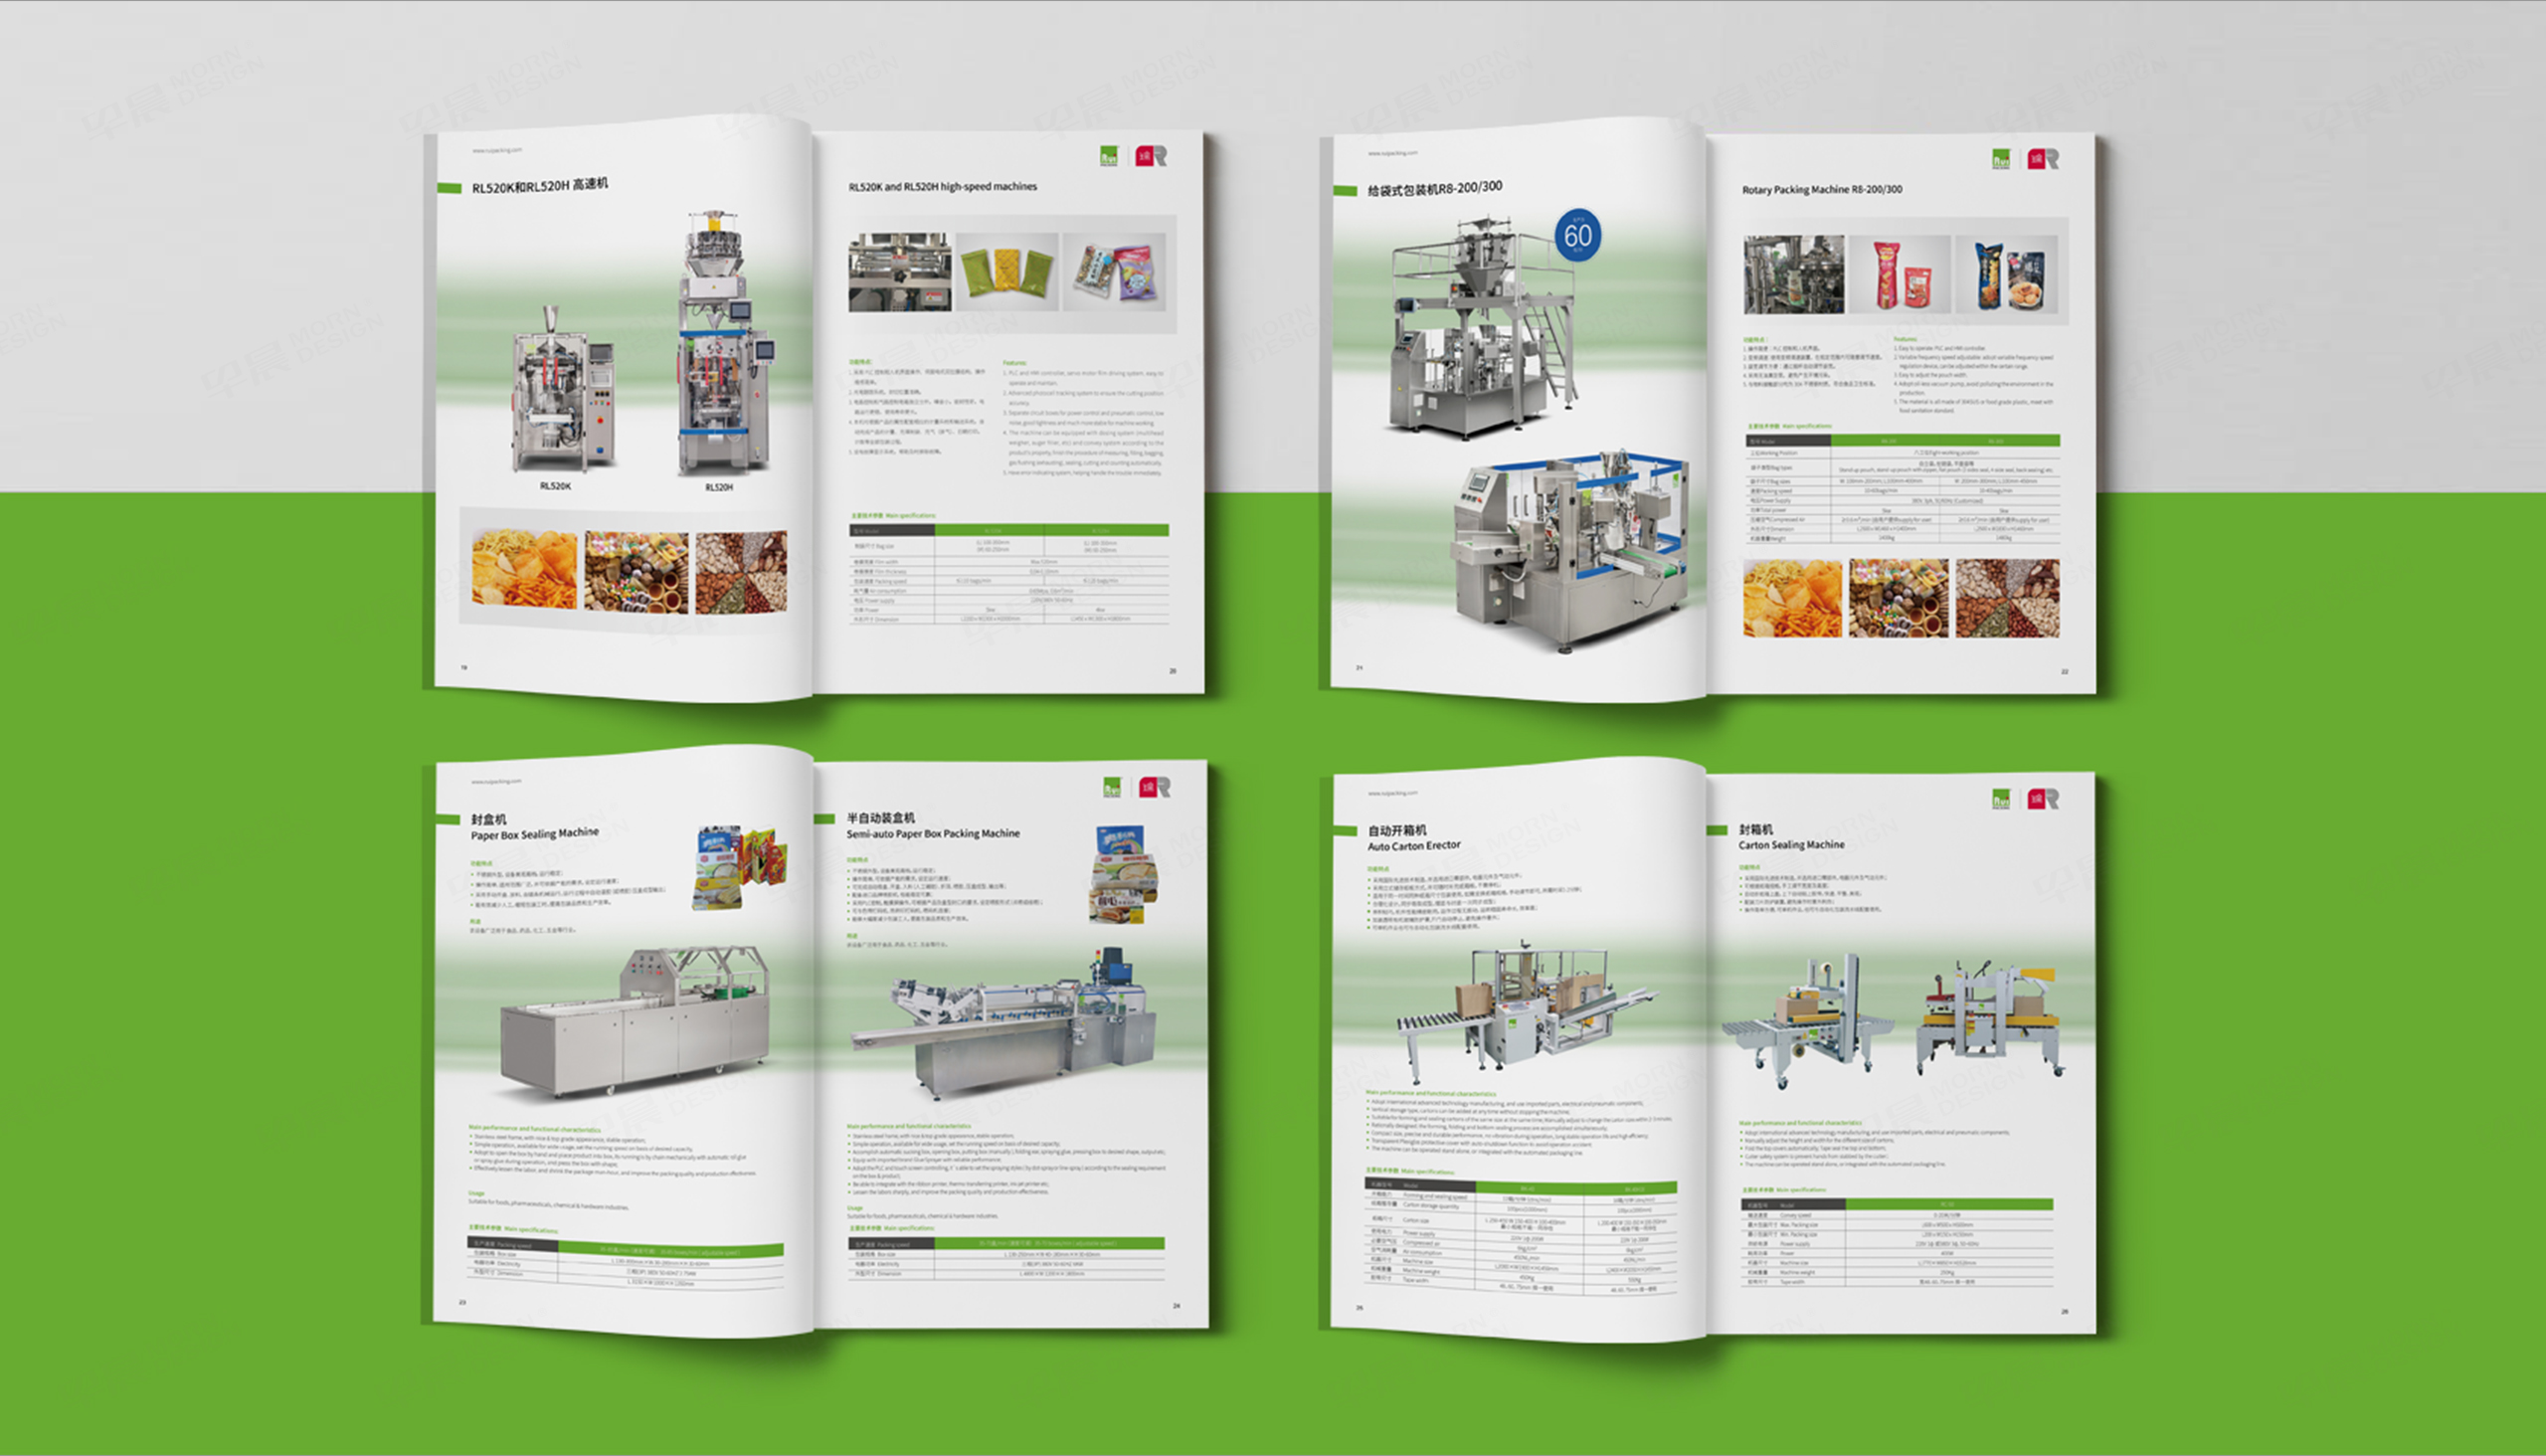Click the green tea sachets product photo
2546x1456 pixels.
point(1007,272)
